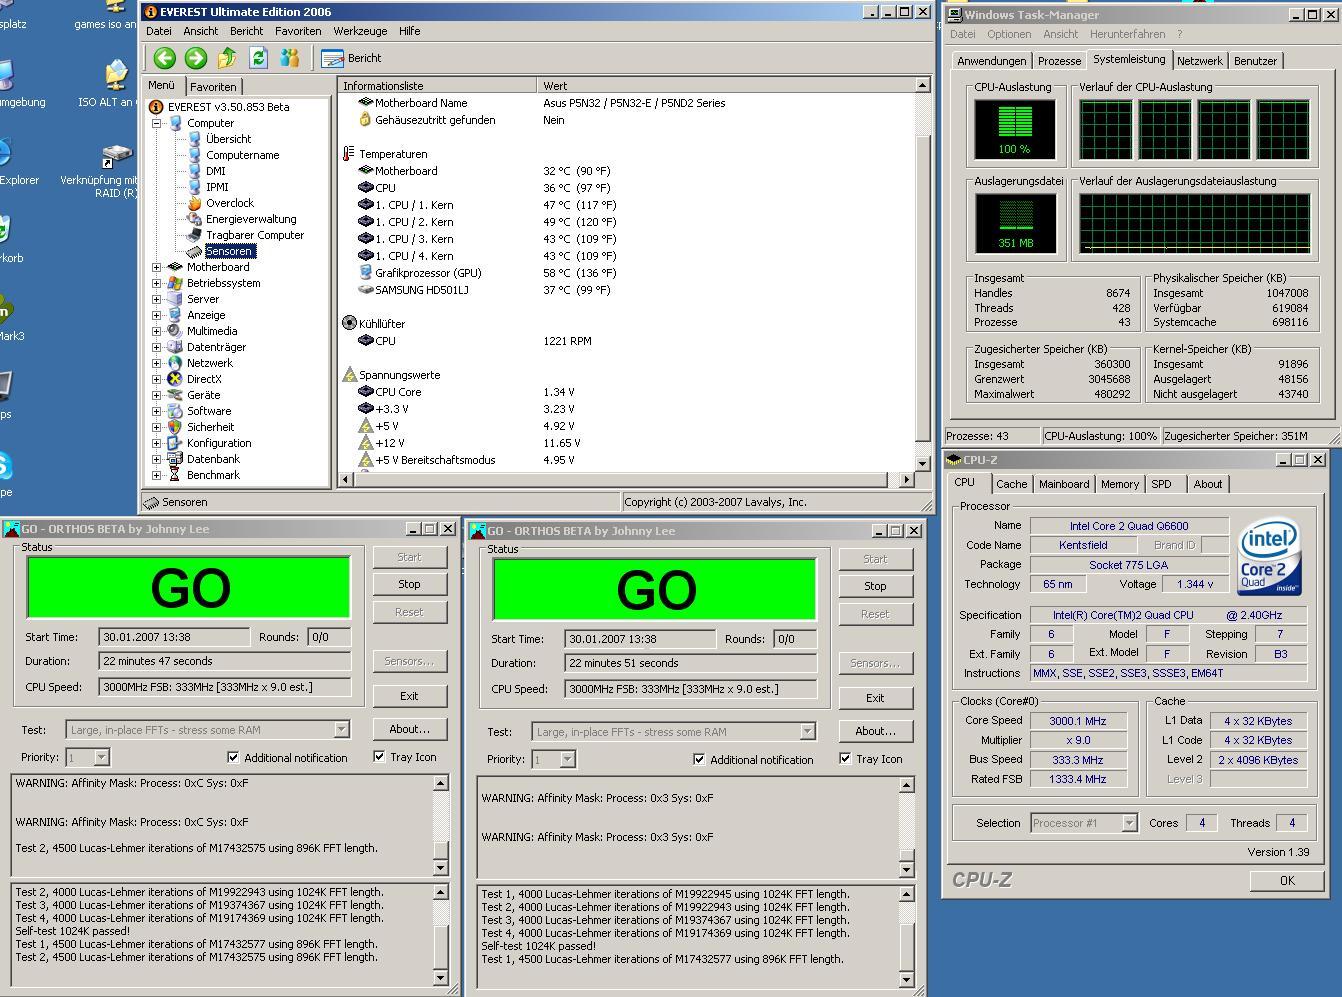The height and width of the screenshot is (997, 1342).
Task: Click Stop in the right ORTHOS window
Action: 875,586
